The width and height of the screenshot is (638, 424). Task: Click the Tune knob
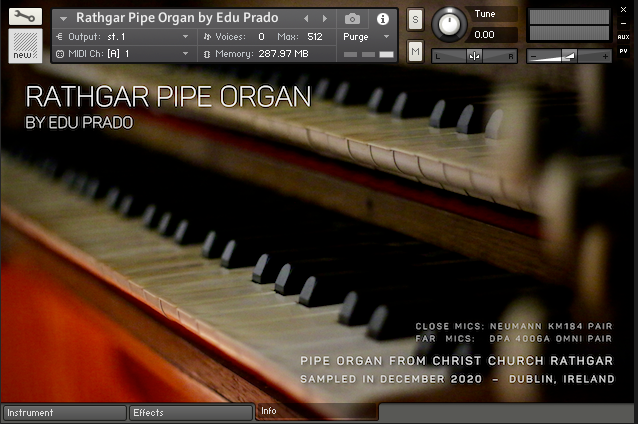click(x=450, y=24)
